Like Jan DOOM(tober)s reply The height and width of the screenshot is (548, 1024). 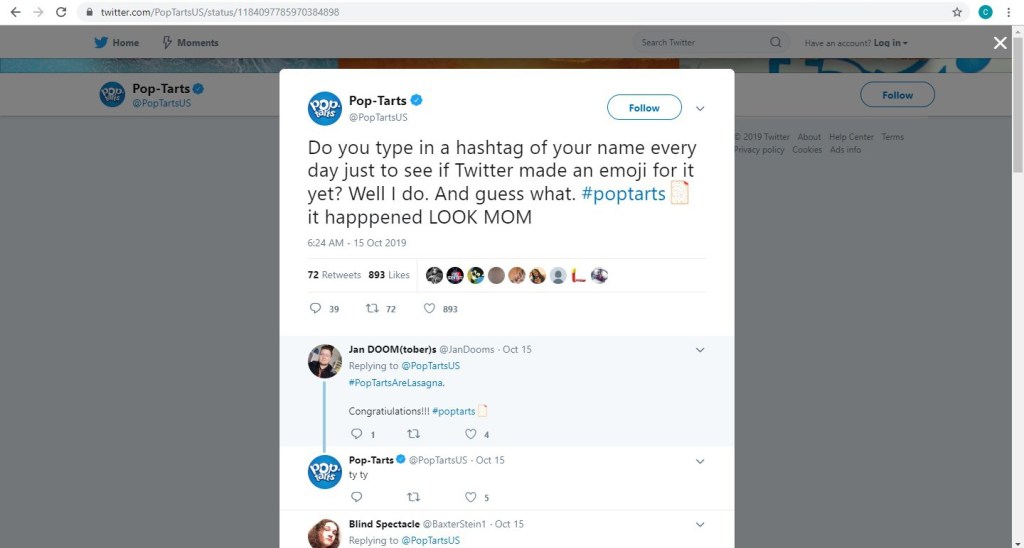pyautogui.click(x=471, y=434)
